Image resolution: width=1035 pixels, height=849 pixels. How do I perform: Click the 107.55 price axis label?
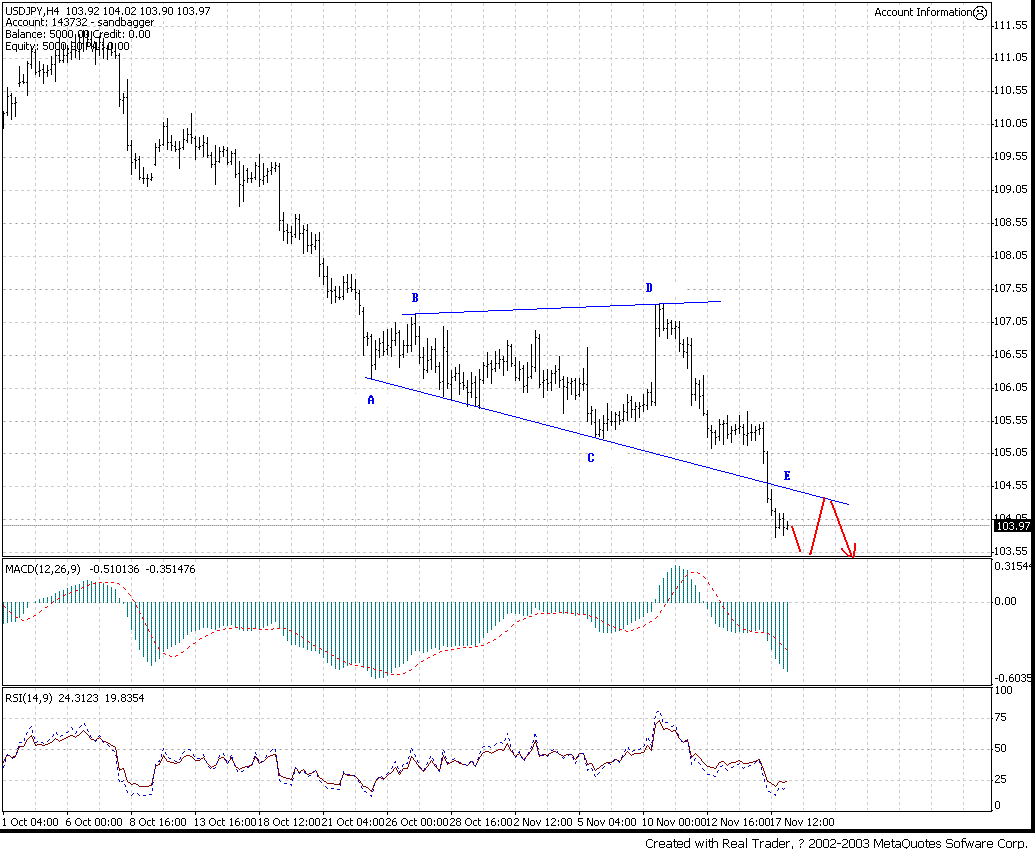1011,288
